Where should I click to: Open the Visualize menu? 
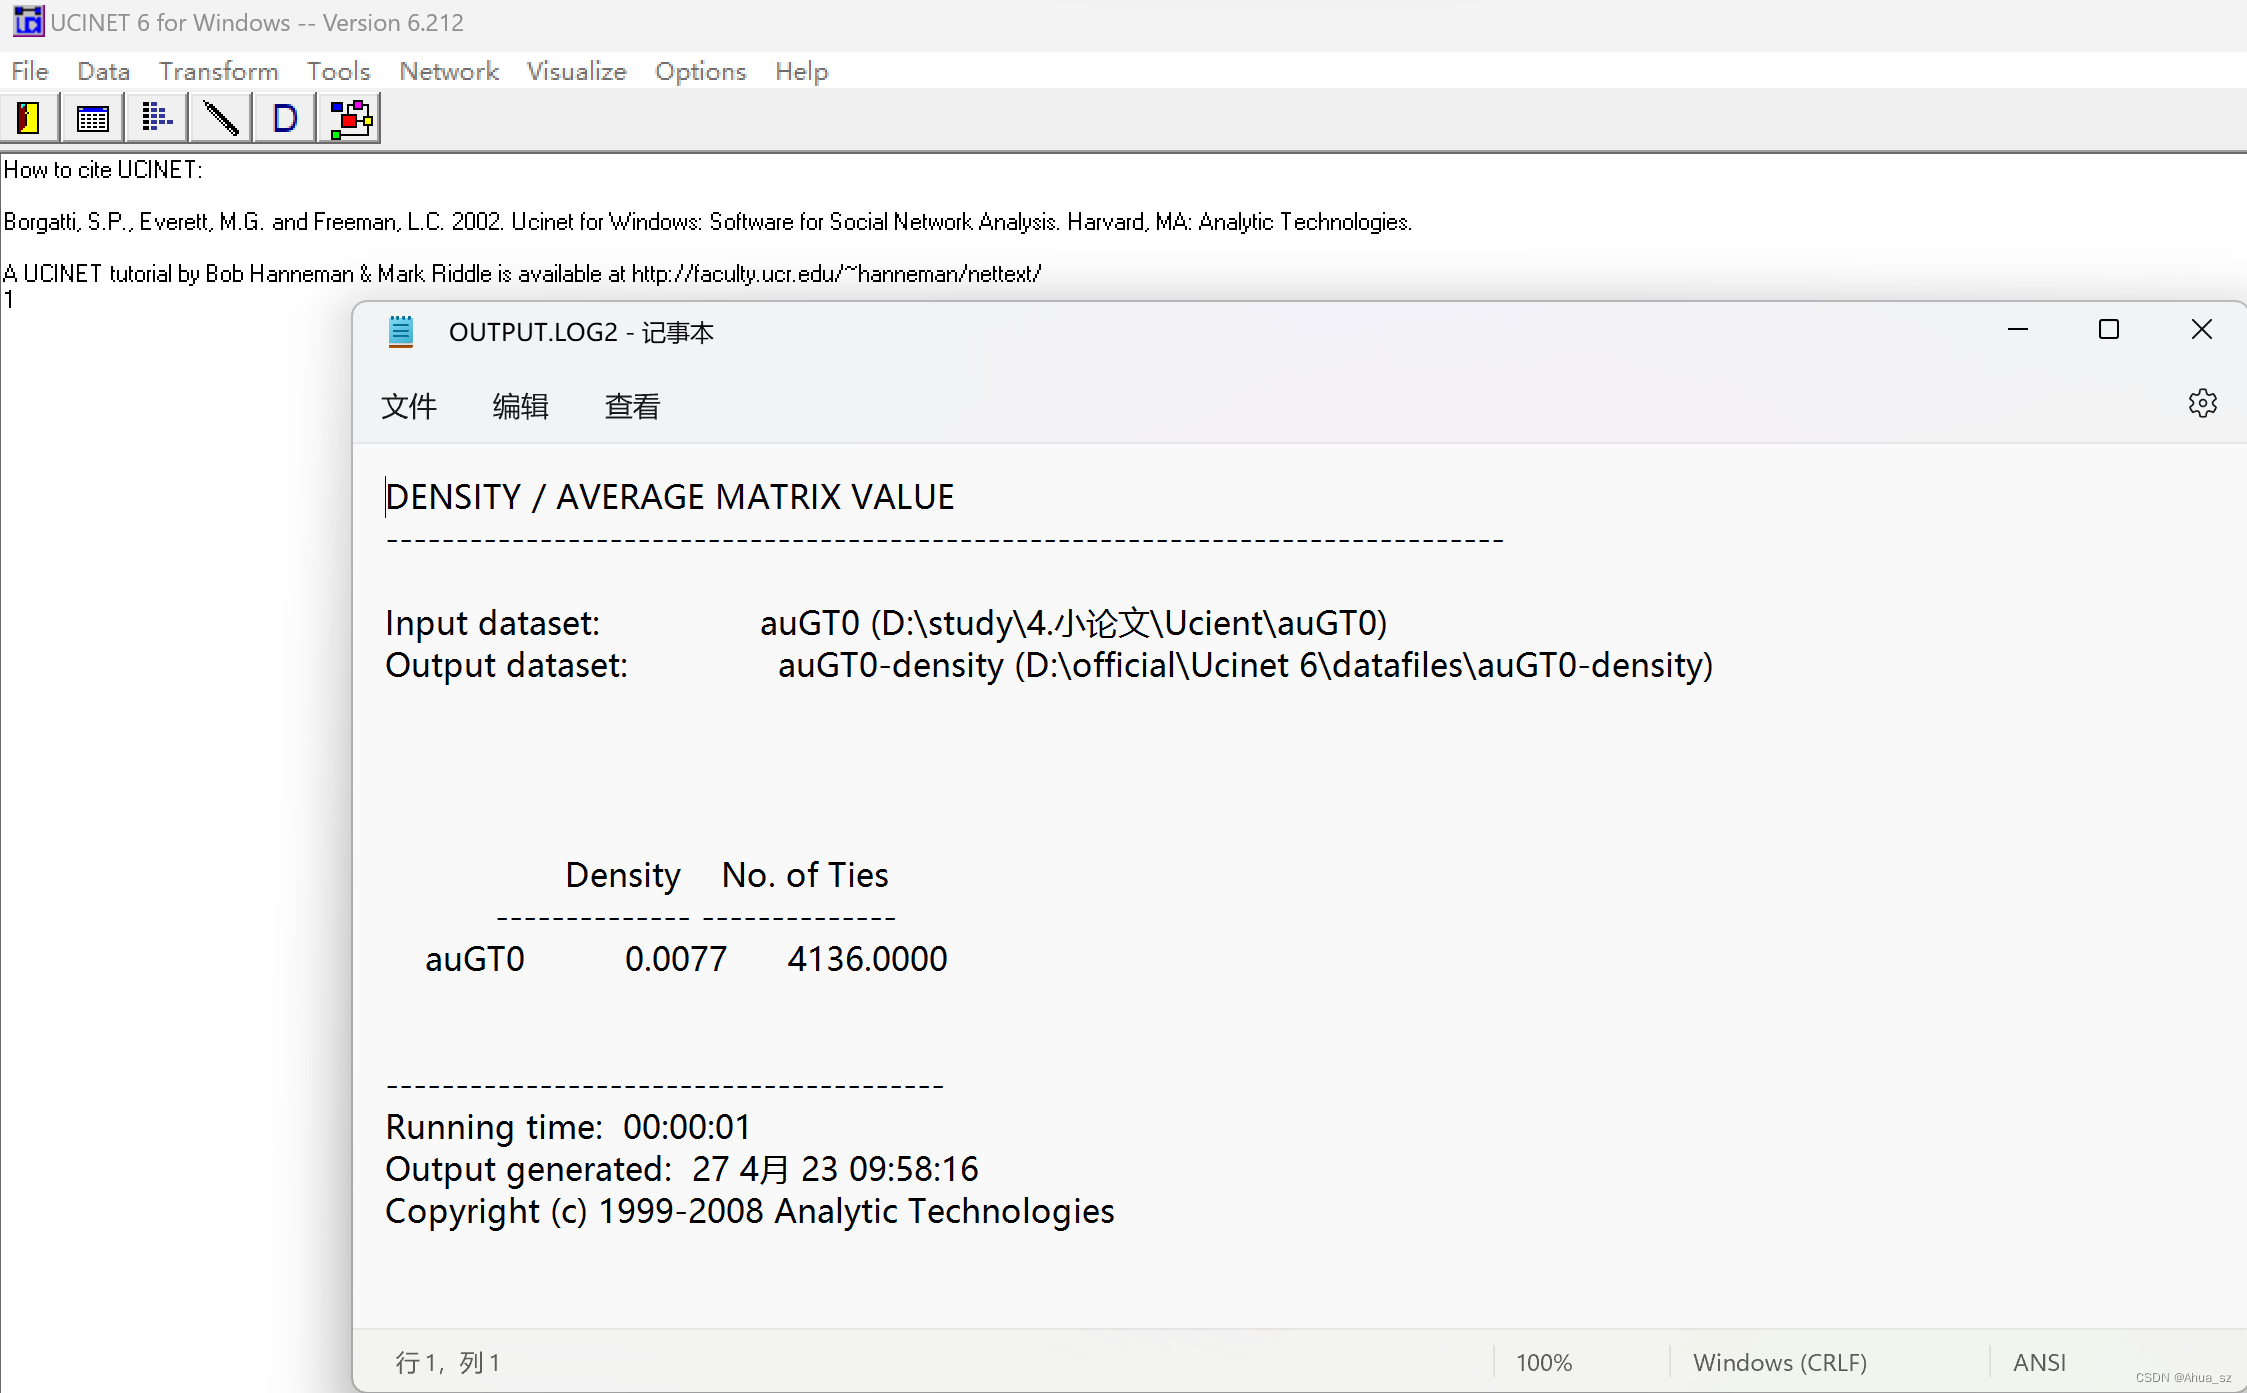pyautogui.click(x=576, y=71)
